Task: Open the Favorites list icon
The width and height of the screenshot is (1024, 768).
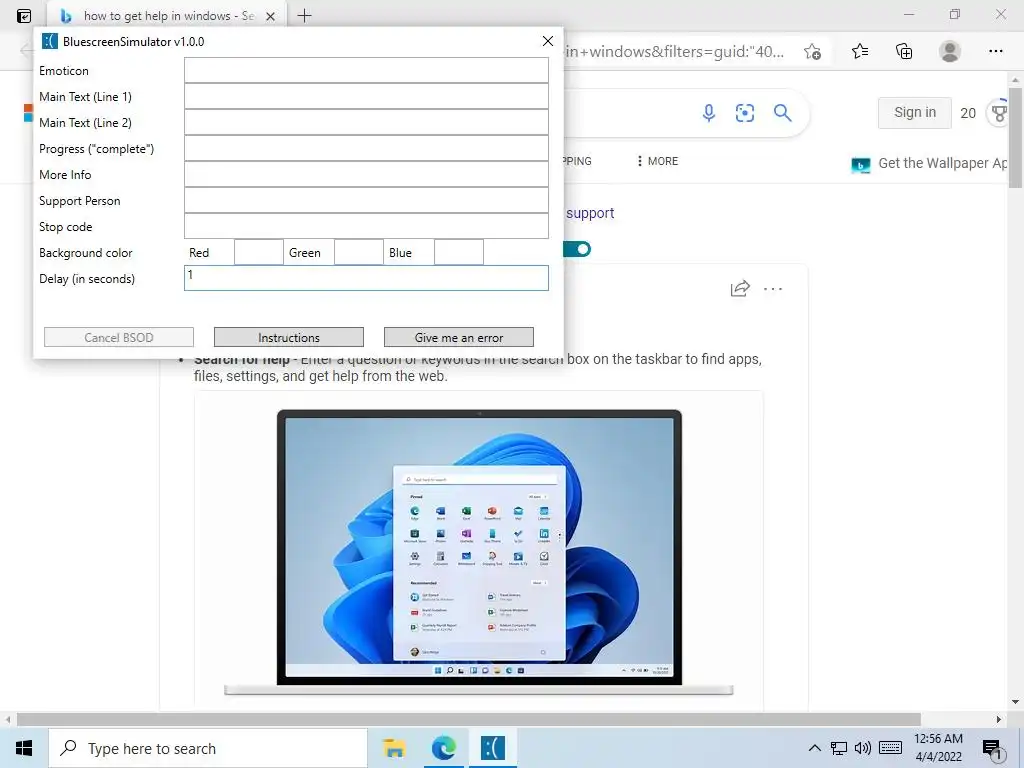Action: tap(860, 52)
